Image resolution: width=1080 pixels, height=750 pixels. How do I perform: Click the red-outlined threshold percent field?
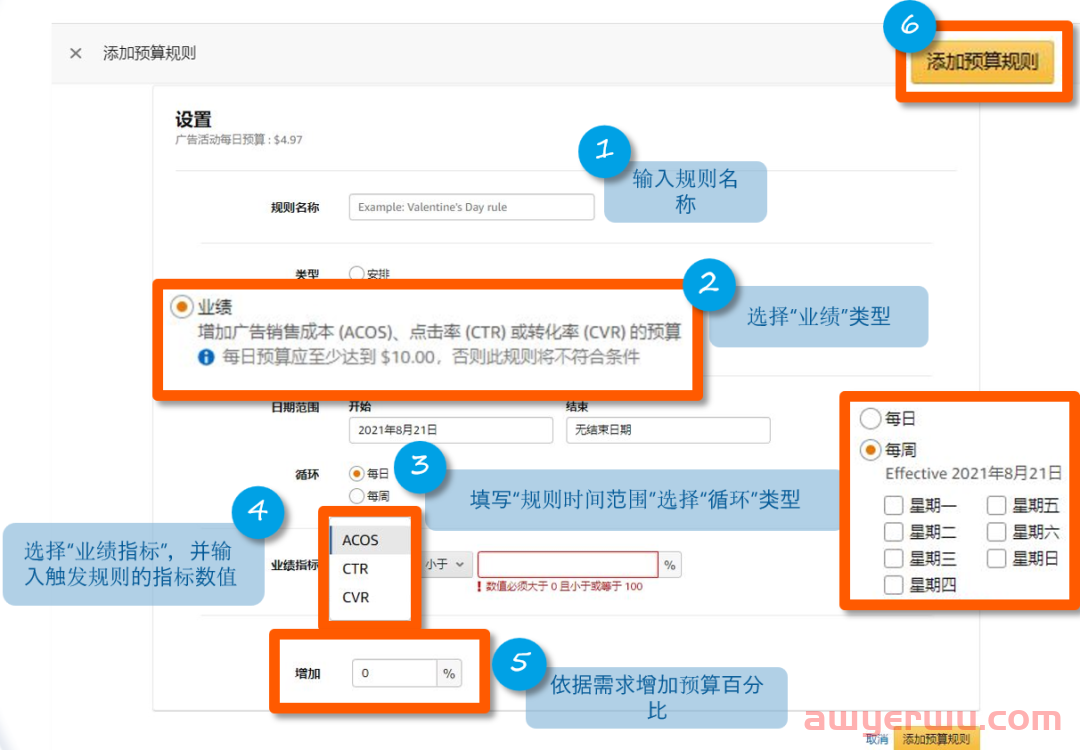coord(568,565)
